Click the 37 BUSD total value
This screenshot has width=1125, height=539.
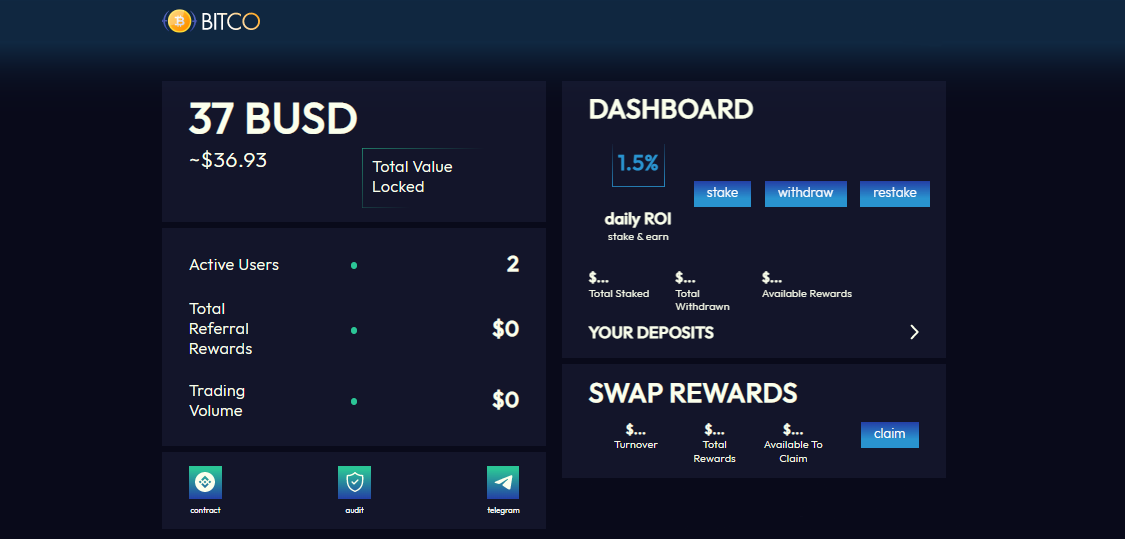273,119
